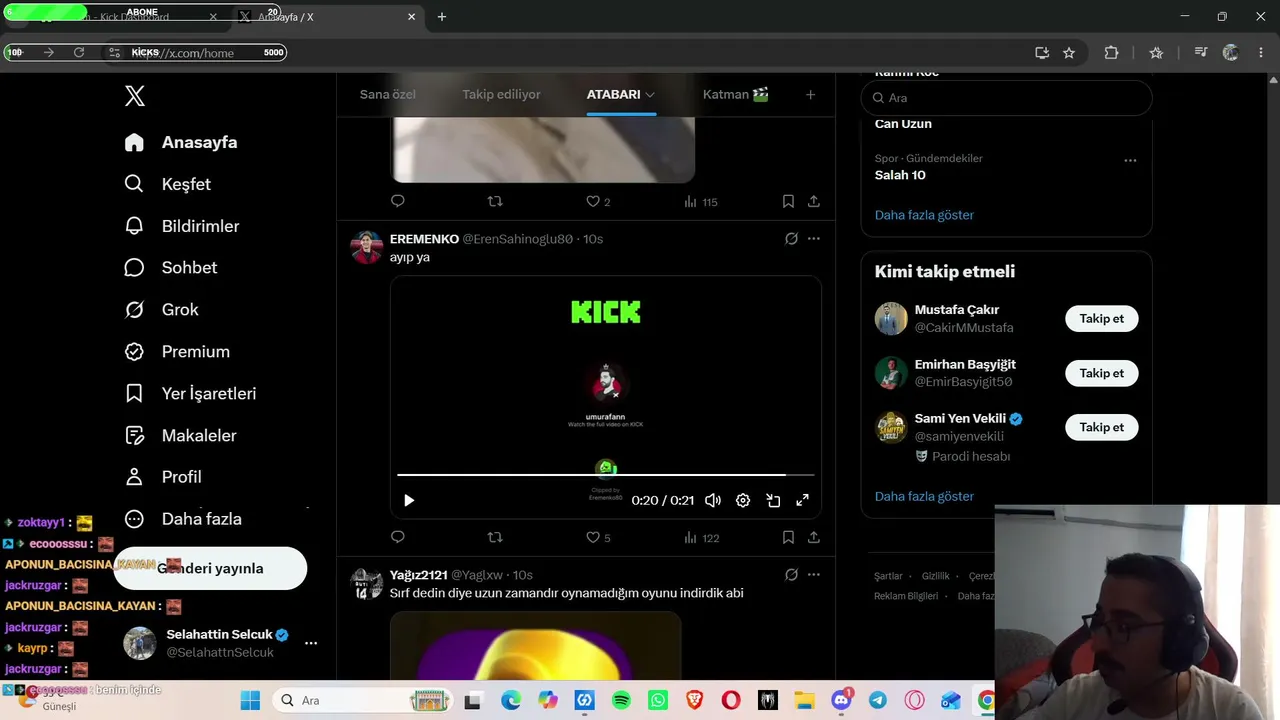Mute the video volume
Screen dimensions: 1280x720
point(713,500)
